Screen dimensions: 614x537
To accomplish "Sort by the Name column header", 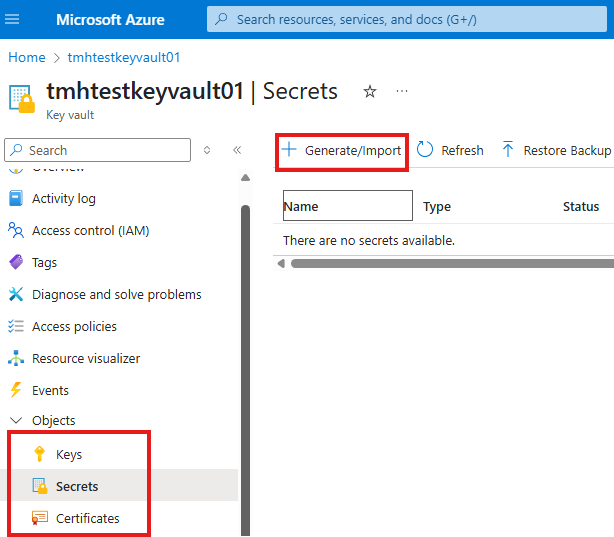I will tap(348, 206).
